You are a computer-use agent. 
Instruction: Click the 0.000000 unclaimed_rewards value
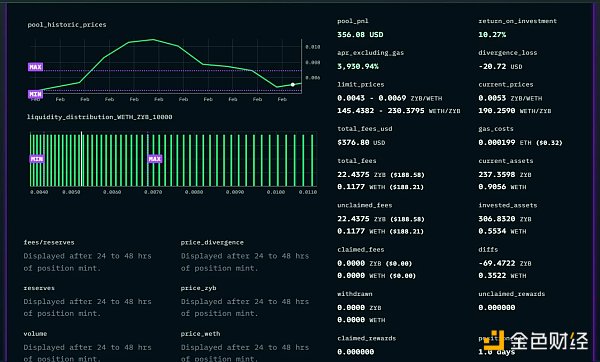[497, 308]
